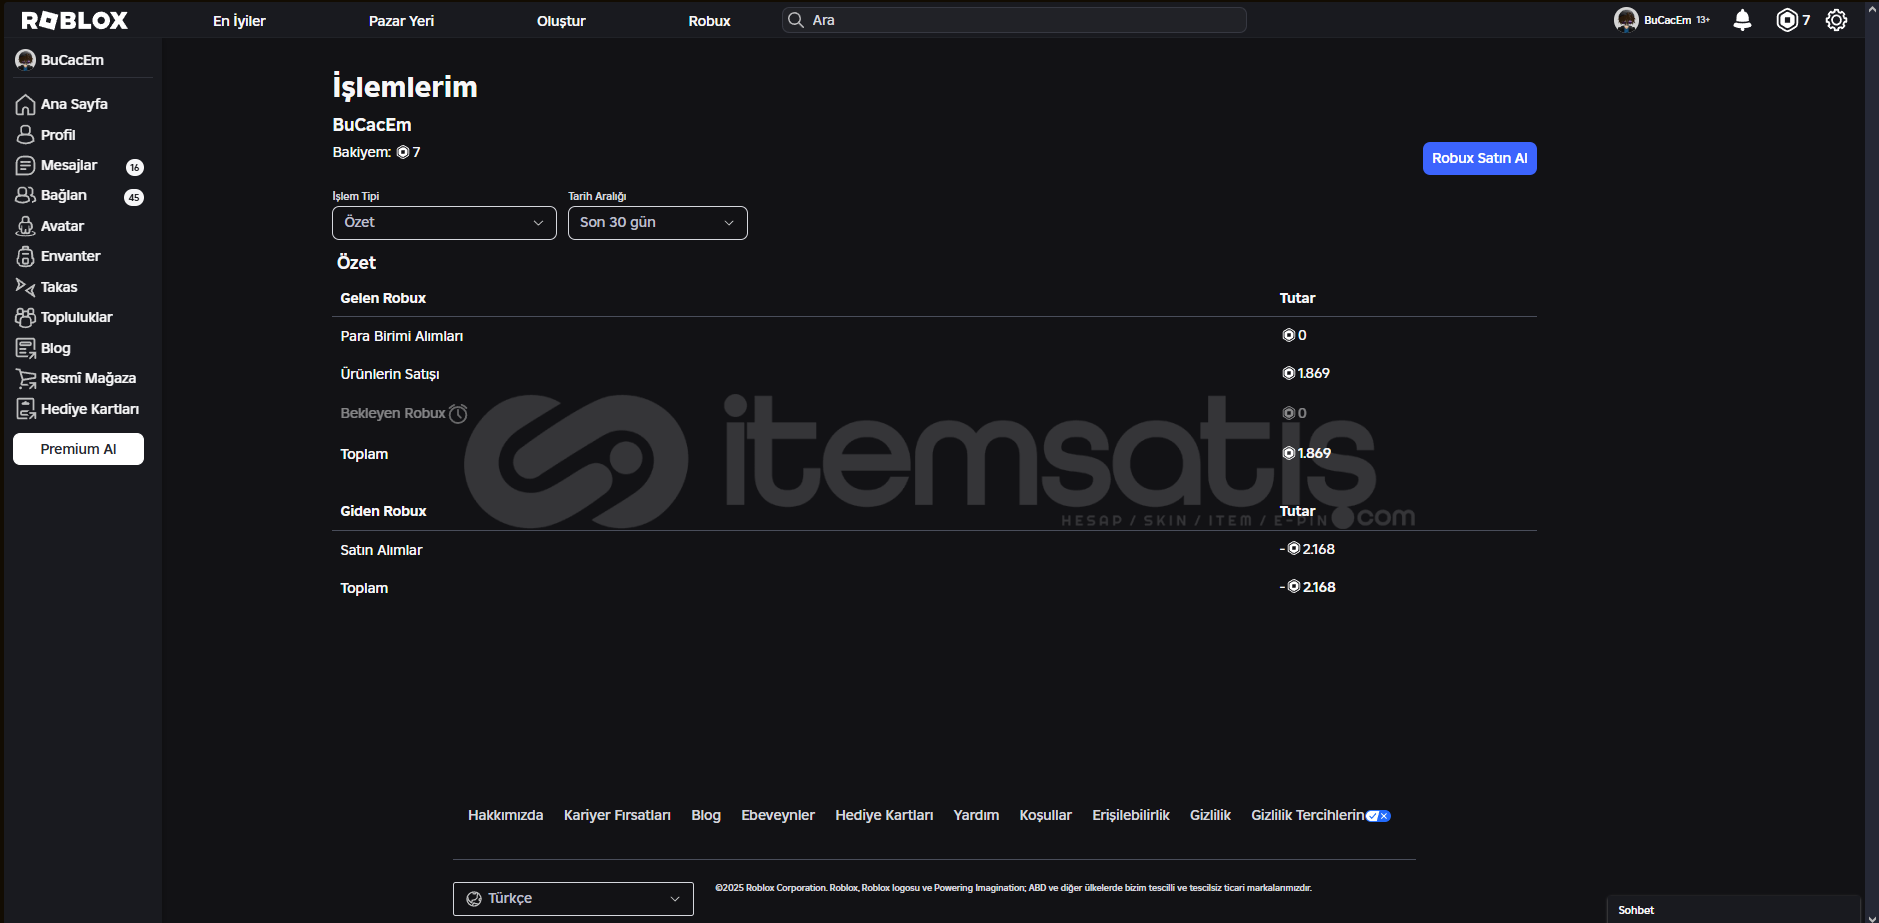Open the Sohbet chat panel
The height and width of the screenshot is (923, 1879).
coord(1733,910)
